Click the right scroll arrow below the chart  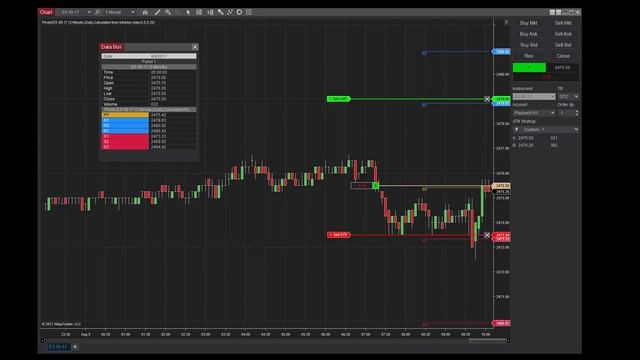tap(508, 340)
